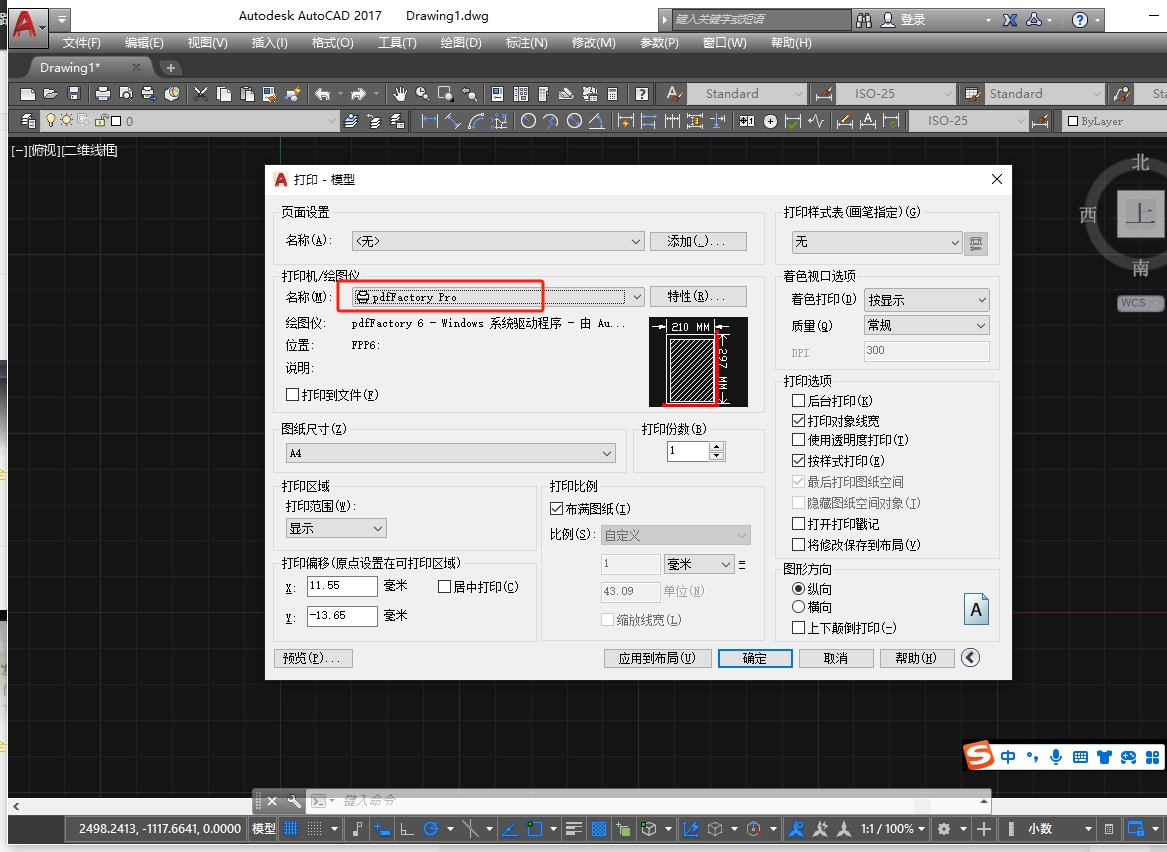Enable the 后台打印 checkbox

(799, 400)
